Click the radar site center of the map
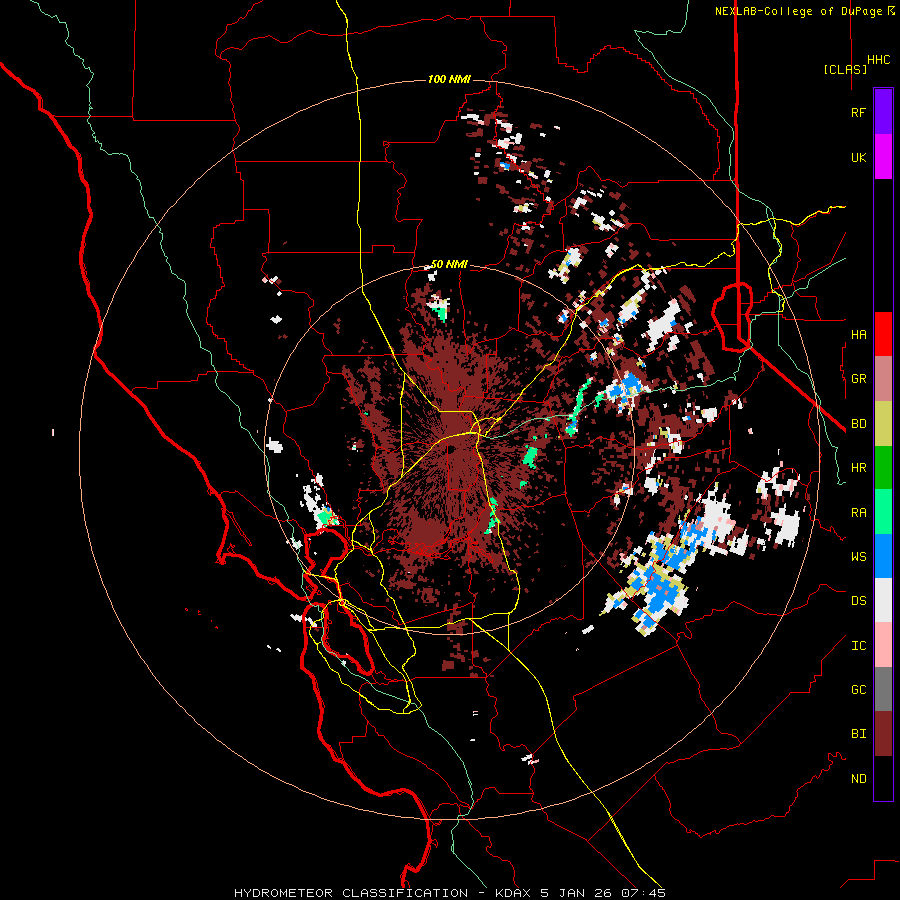This screenshot has width=900, height=900. coord(449,449)
